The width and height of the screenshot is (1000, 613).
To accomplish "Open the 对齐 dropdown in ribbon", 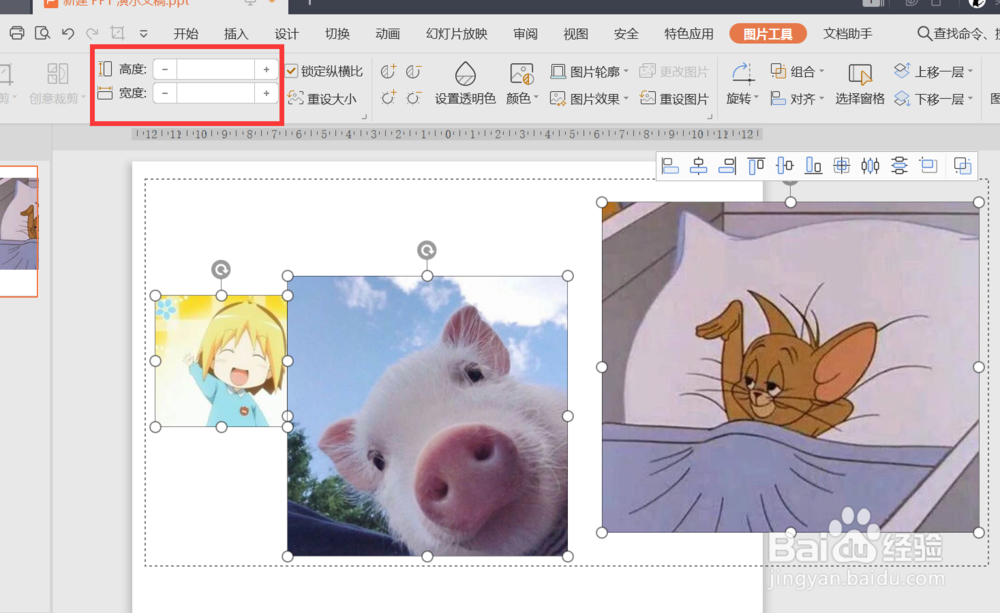I will (x=797, y=98).
